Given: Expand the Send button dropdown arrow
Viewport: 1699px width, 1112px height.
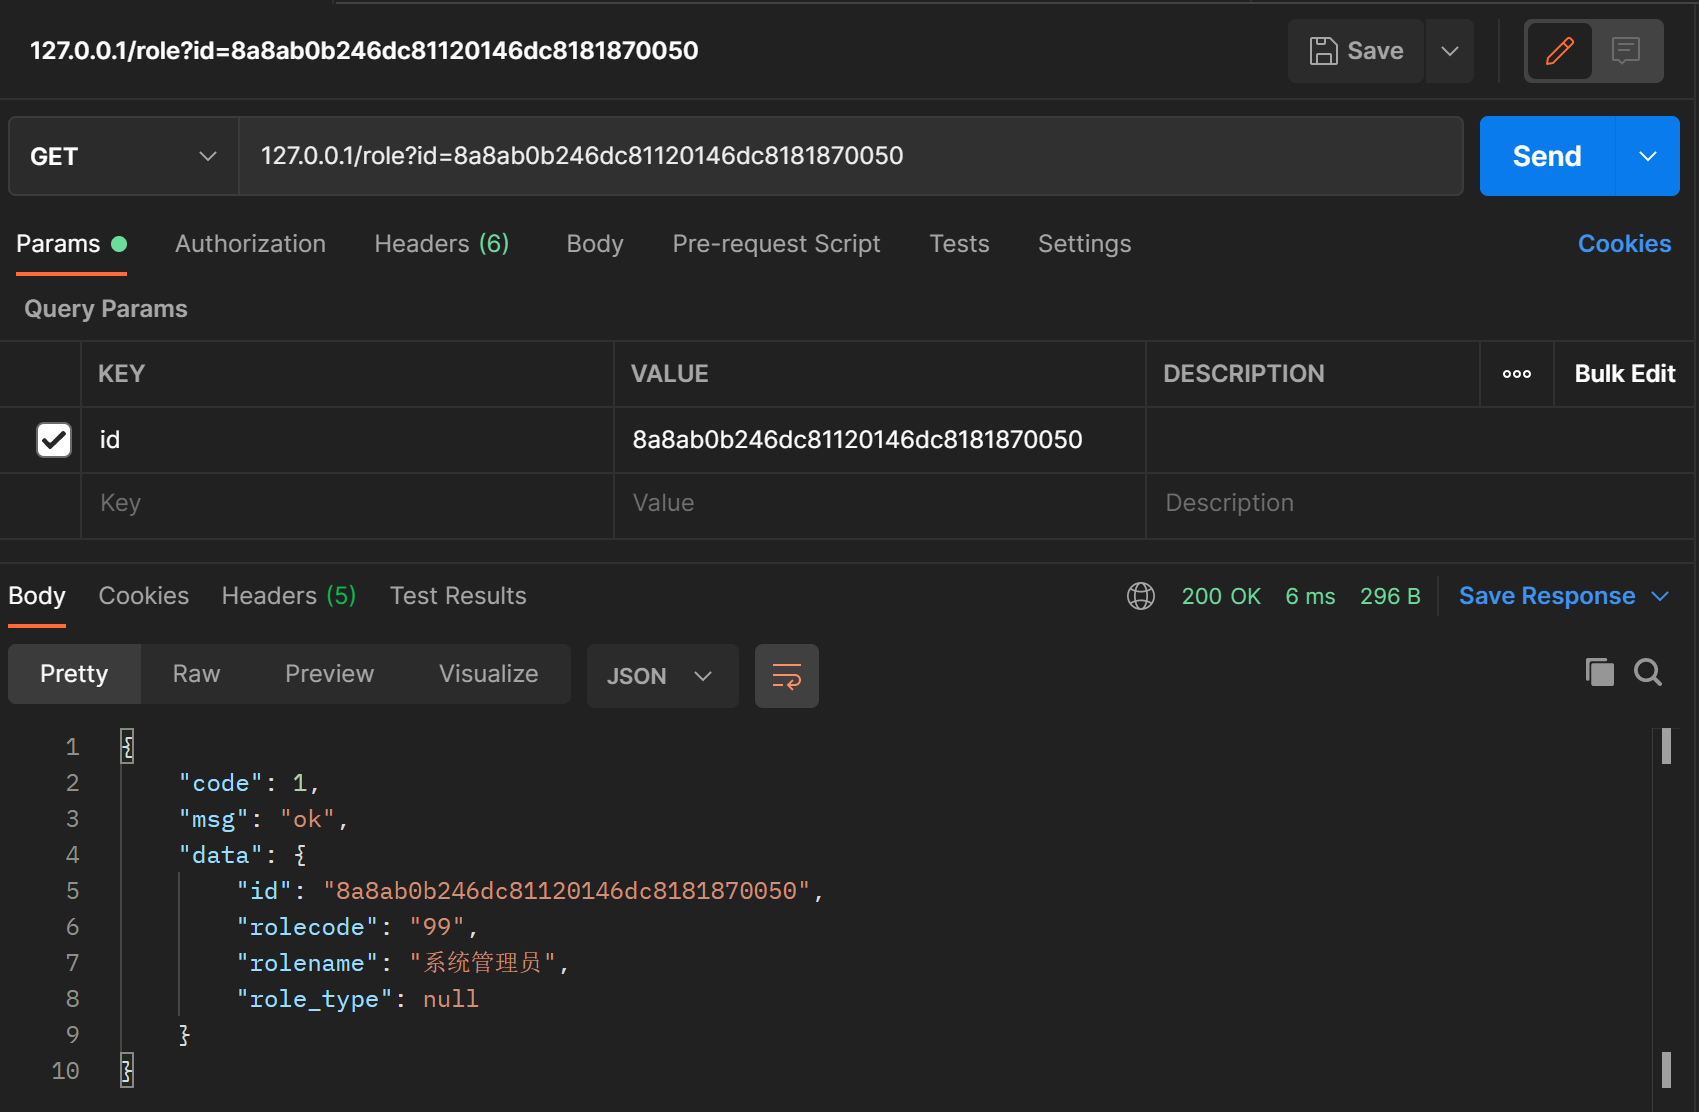Looking at the screenshot, I should 1648,156.
